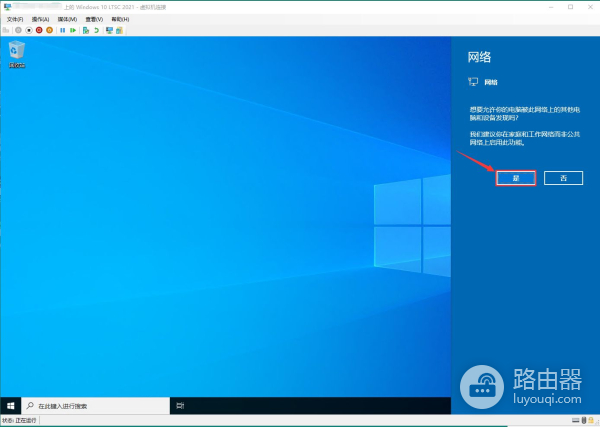This screenshot has width=600, height=427.
Task: Revert the VM using the green arrow icon
Action: 96,30
